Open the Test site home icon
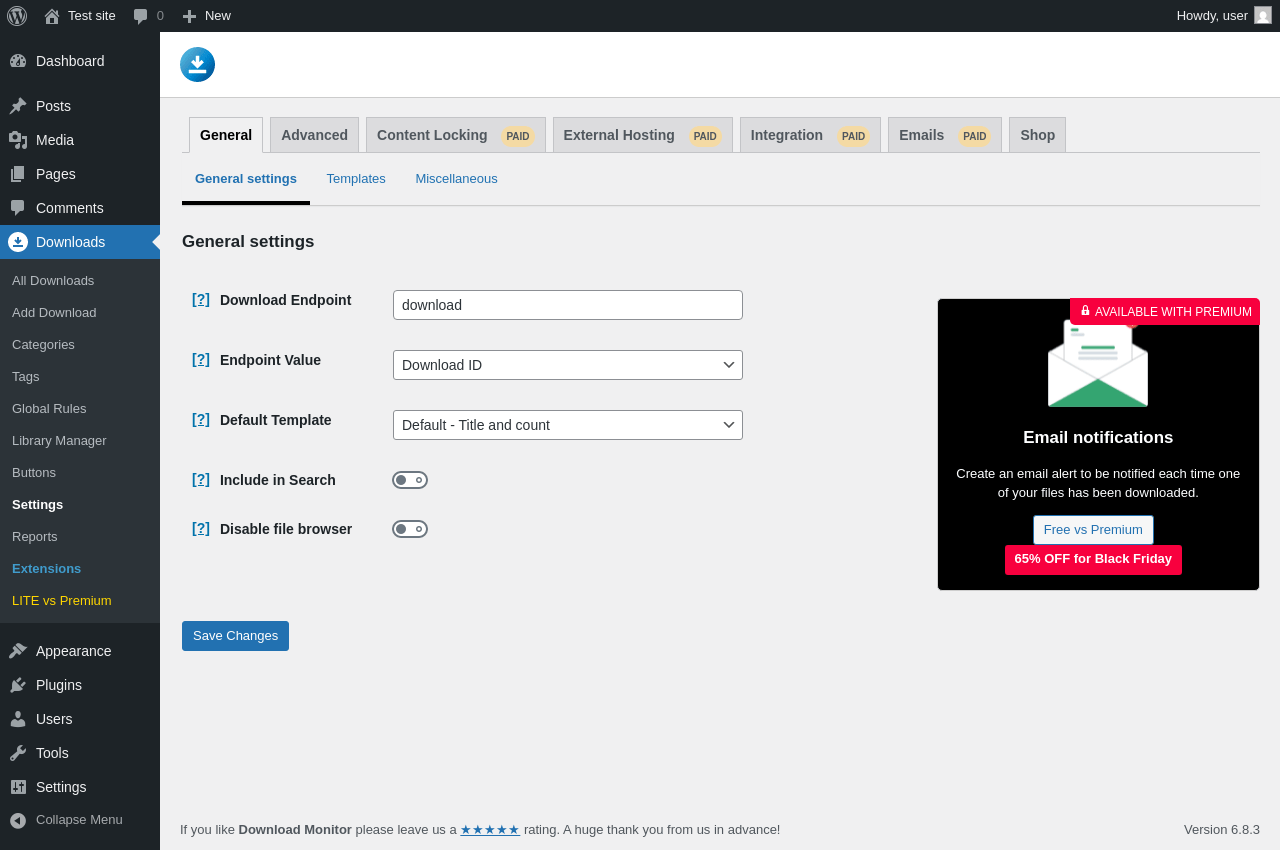 [52, 16]
